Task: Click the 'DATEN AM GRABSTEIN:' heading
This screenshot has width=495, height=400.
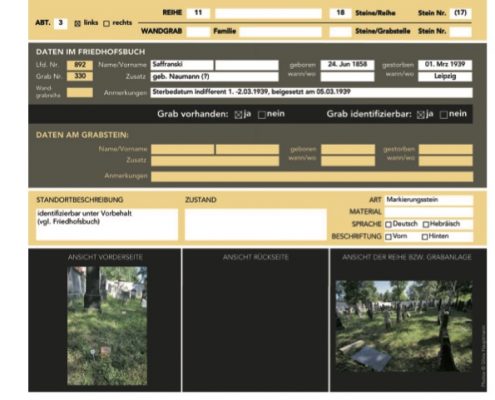Action: point(82,135)
